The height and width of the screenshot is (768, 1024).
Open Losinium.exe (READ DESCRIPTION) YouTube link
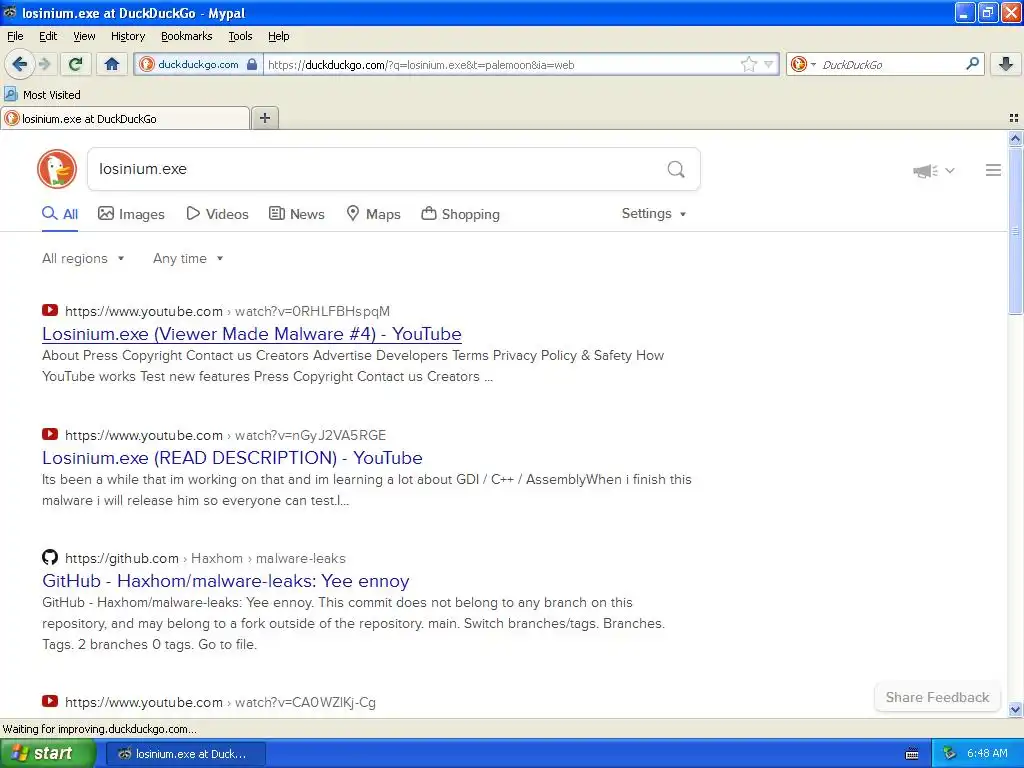pos(232,458)
